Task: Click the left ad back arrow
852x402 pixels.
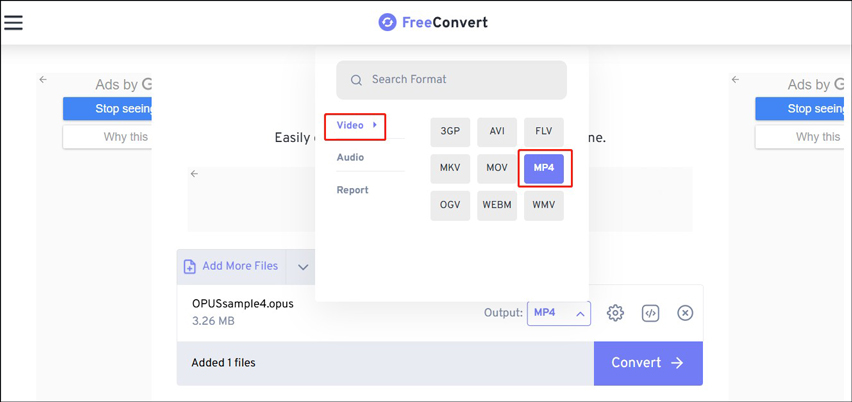Action: point(43,79)
